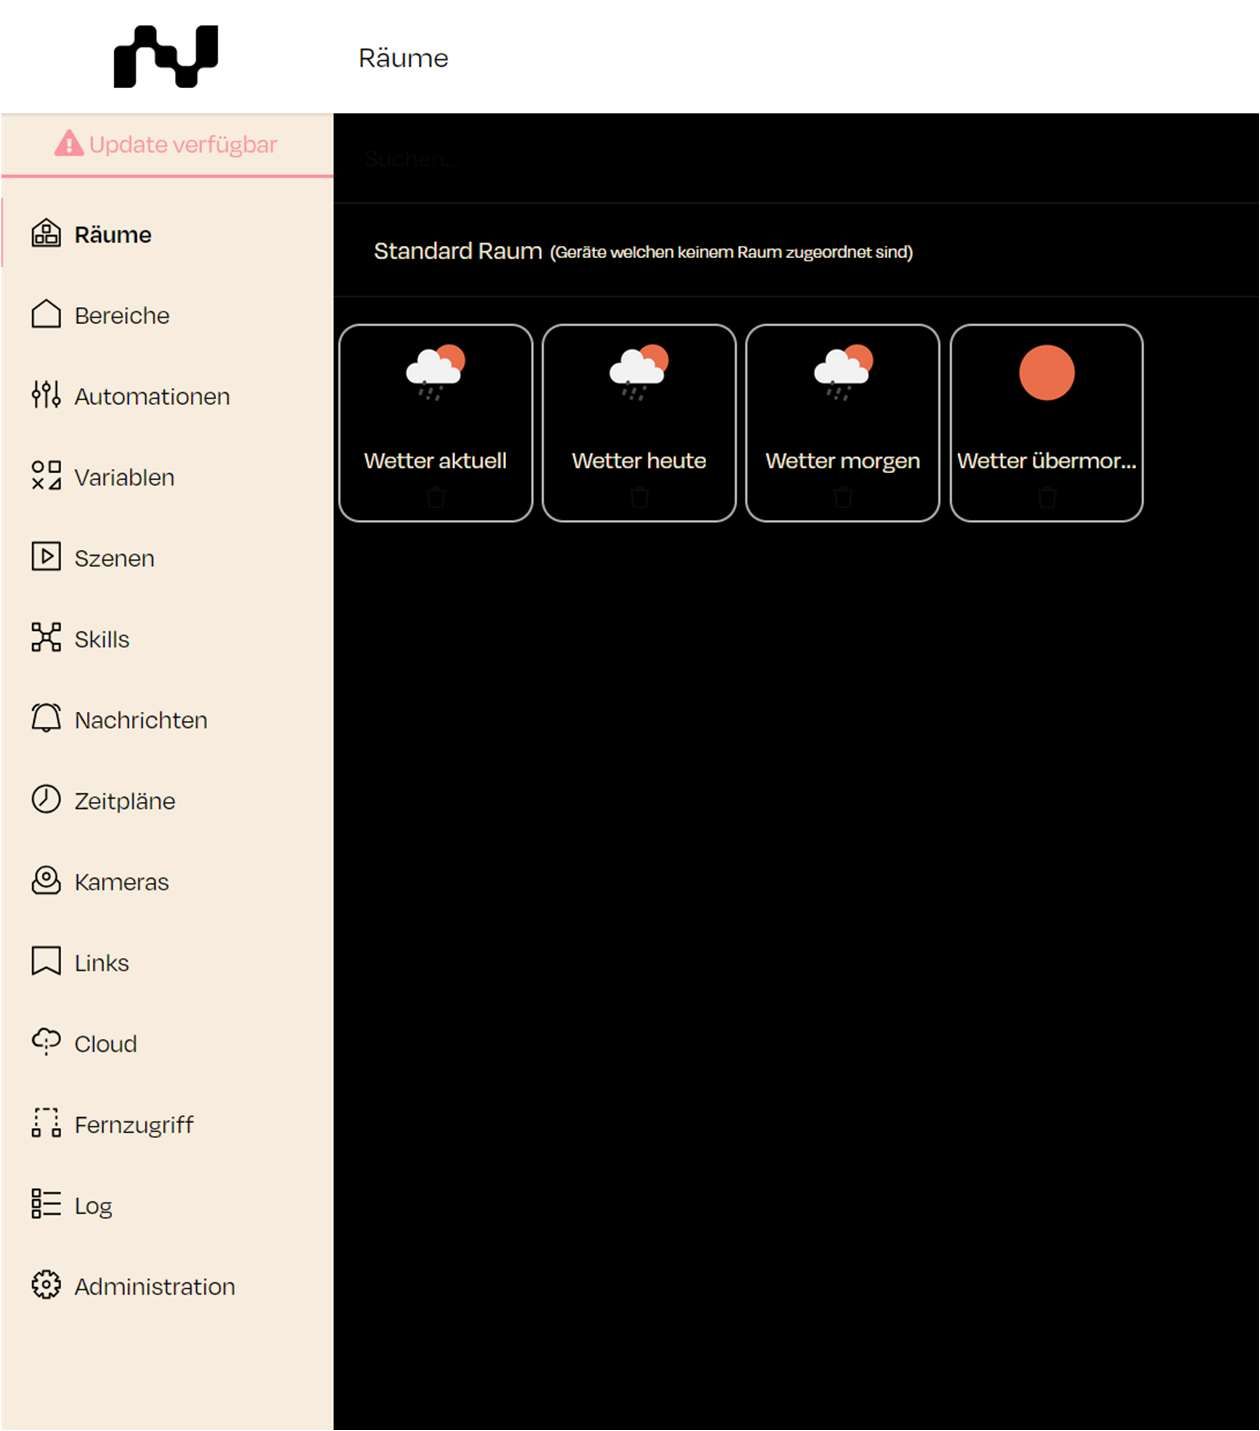Click the Kameras webcam icon
Image resolution: width=1260 pixels, height=1431 pixels.
46,881
